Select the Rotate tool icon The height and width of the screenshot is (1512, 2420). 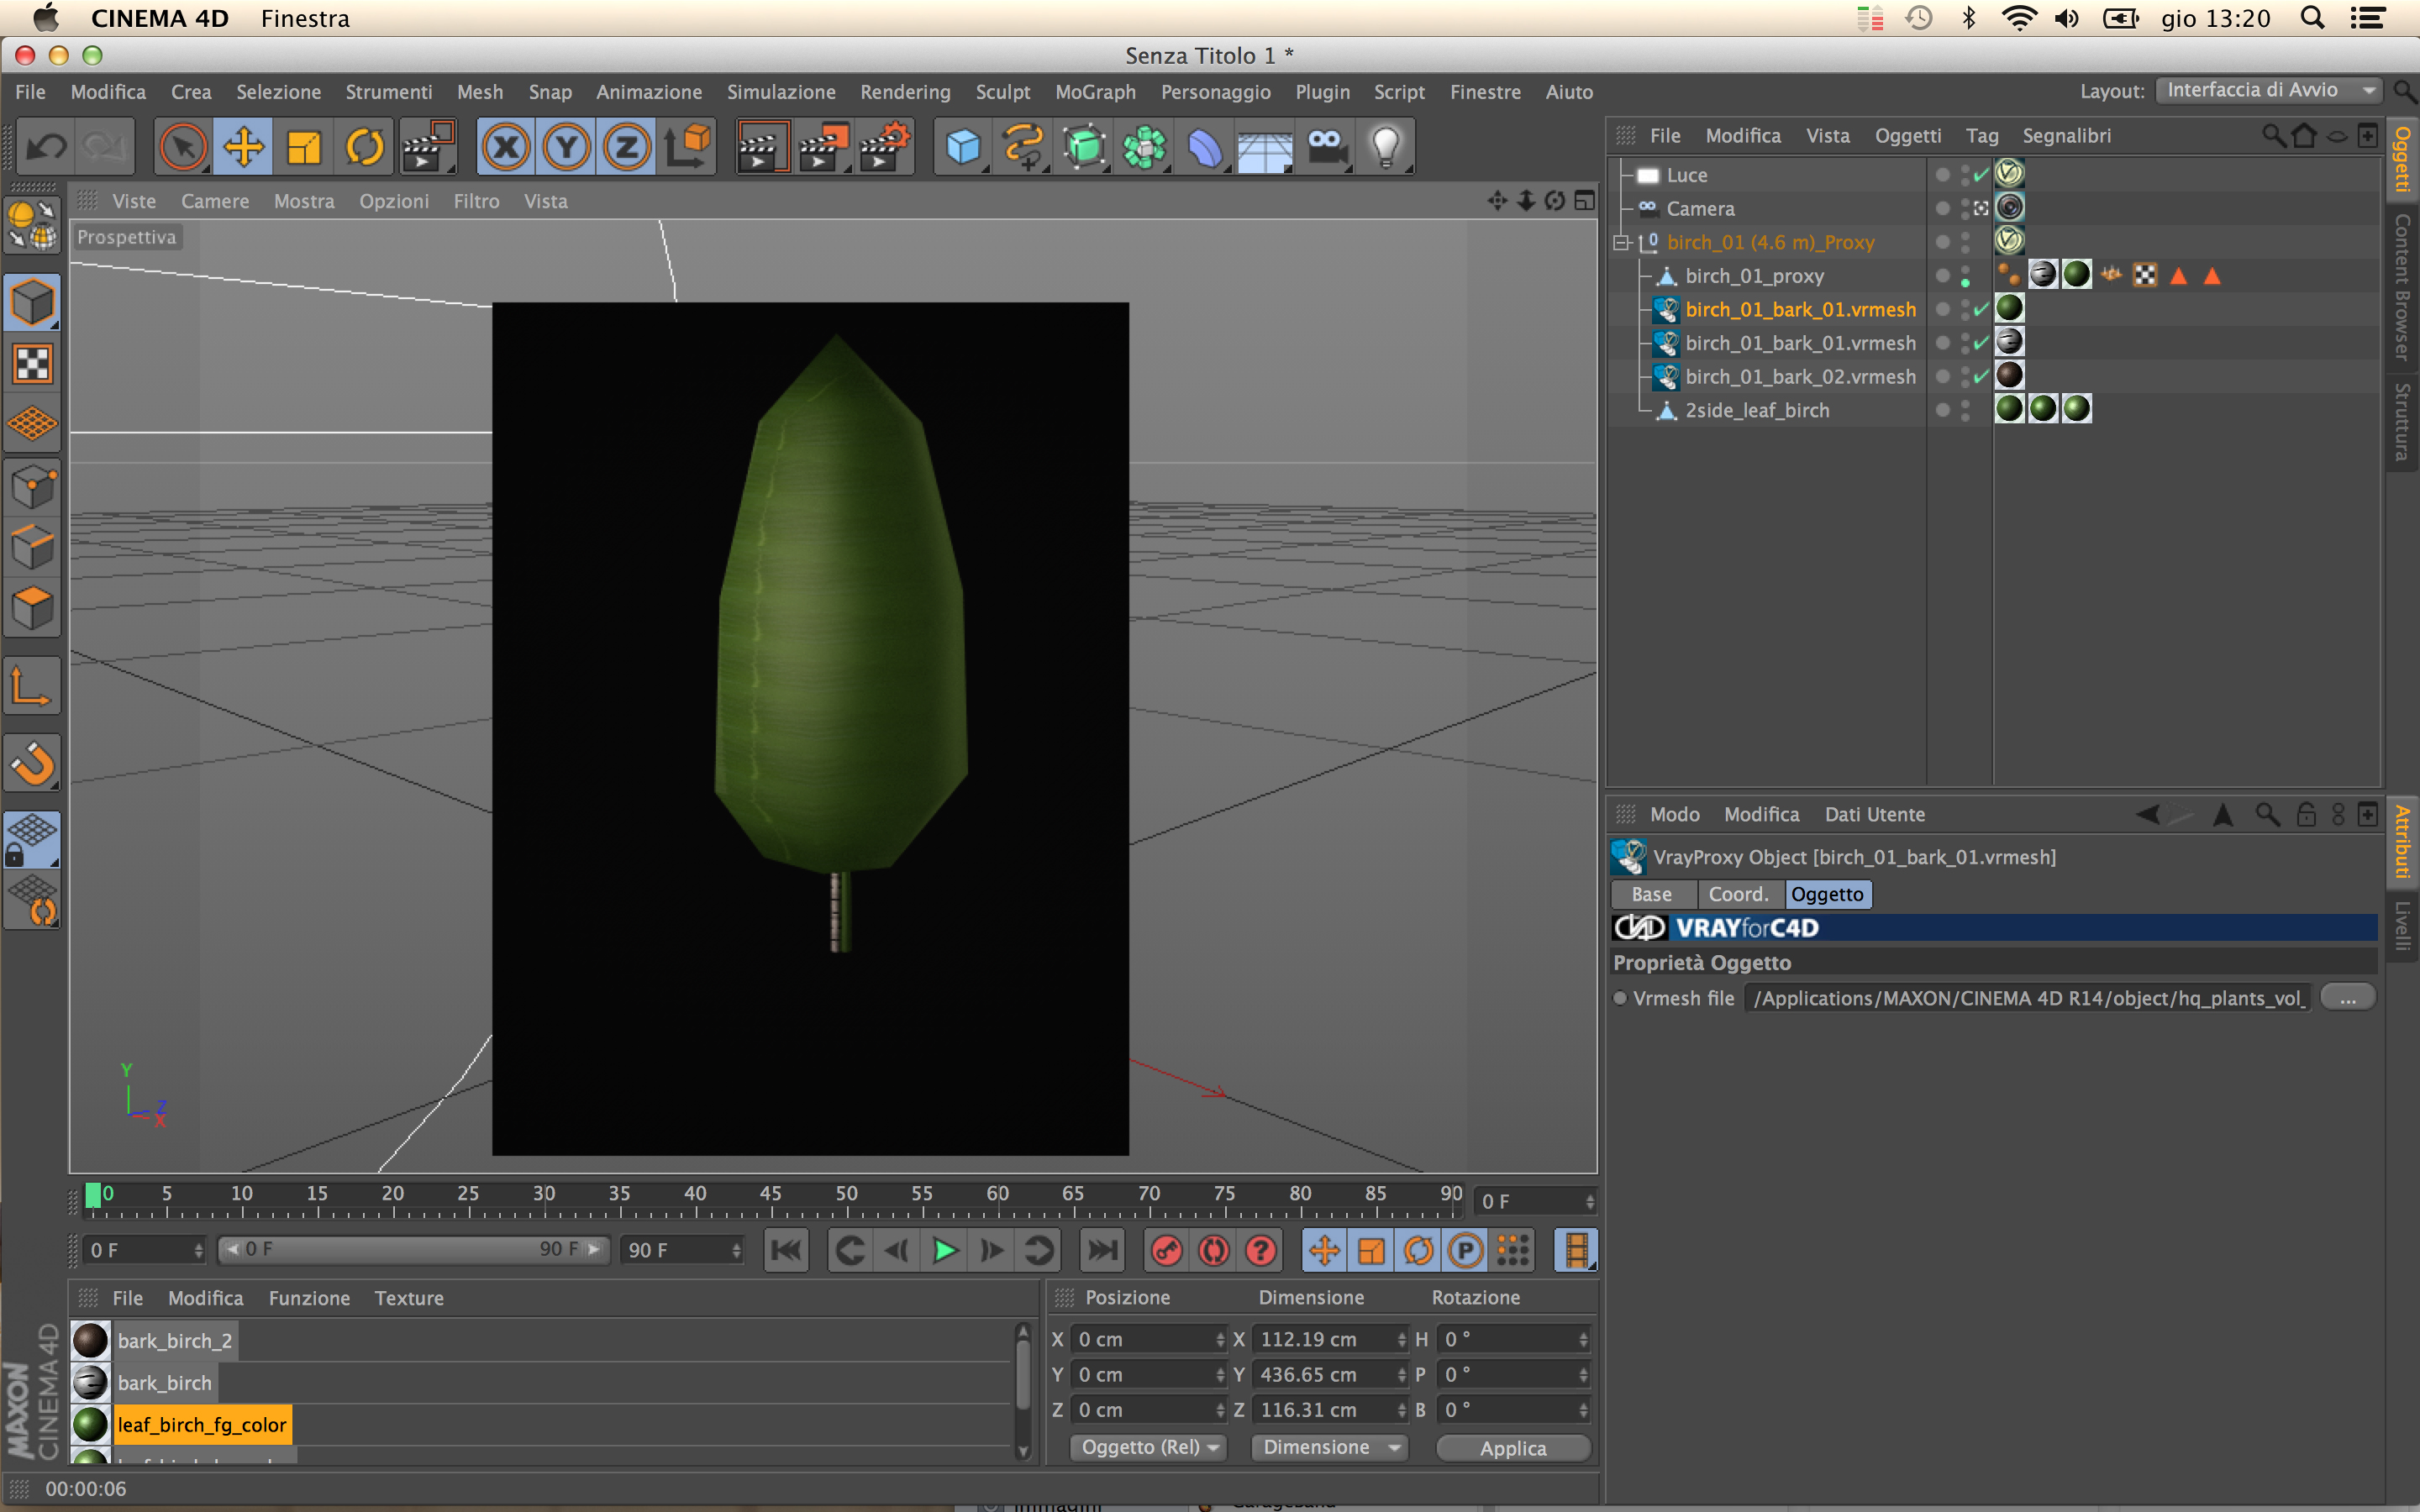point(364,148)
